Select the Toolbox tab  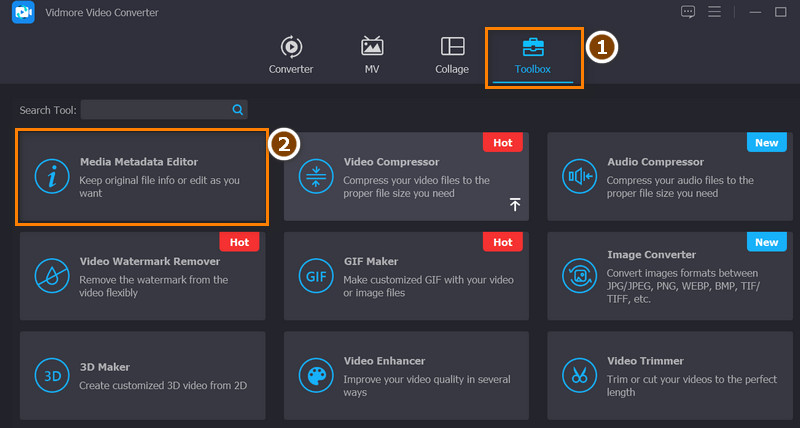pos(533,55)
